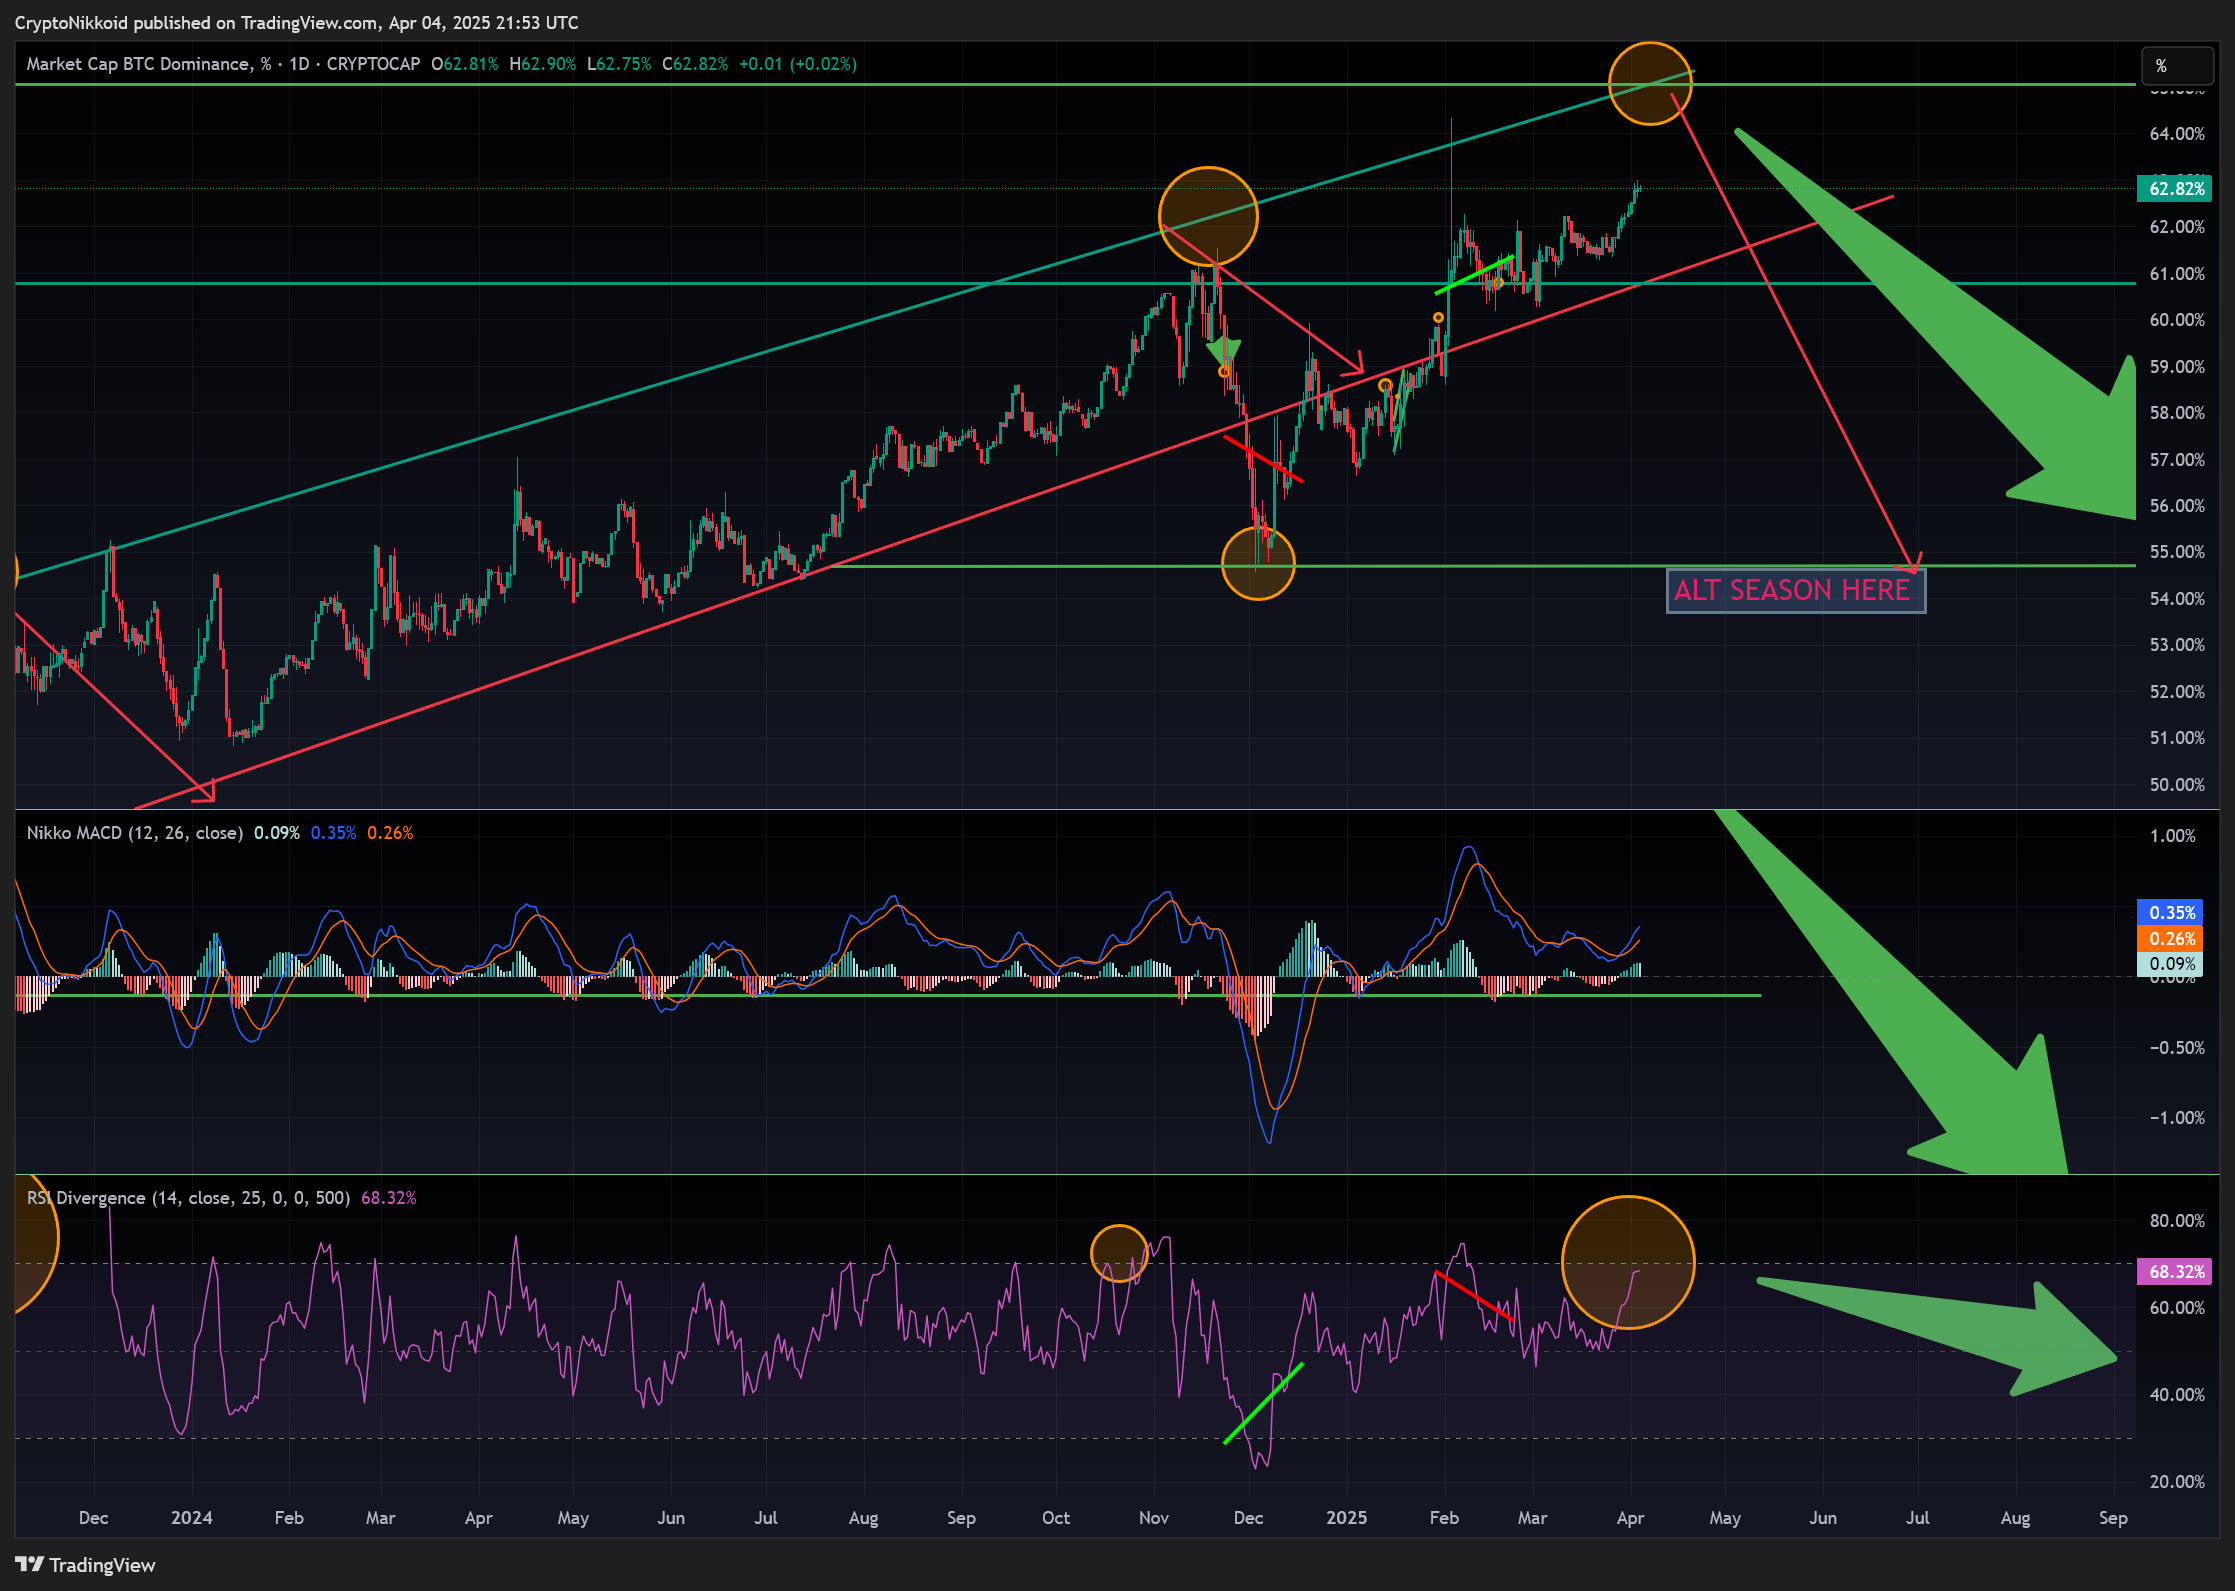The image size is (2235, 1591).
Task: Click the 54.00% price axis label
Action: coord(2177,599)
